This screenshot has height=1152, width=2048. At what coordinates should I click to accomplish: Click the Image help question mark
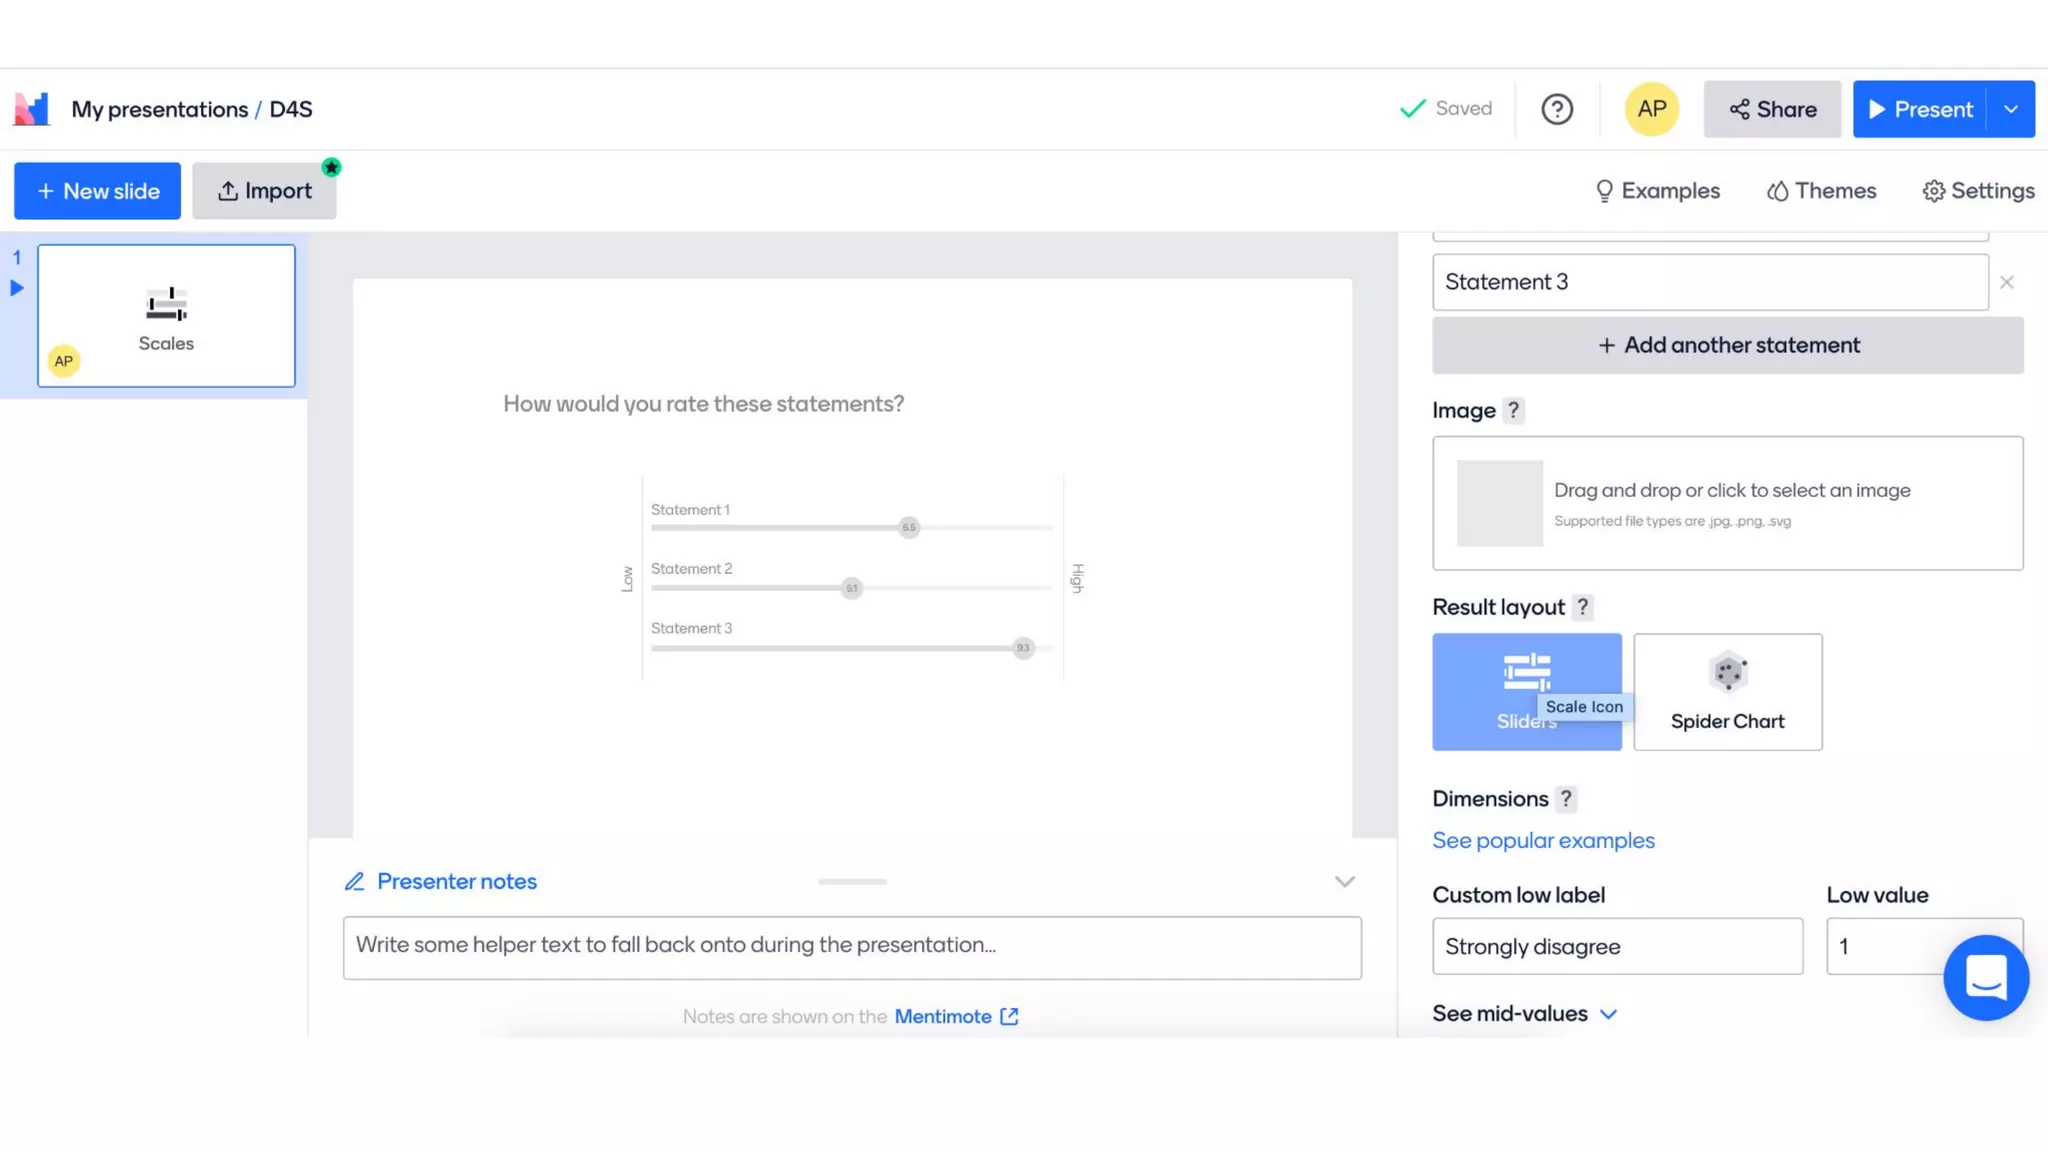tap(1513, 411)
